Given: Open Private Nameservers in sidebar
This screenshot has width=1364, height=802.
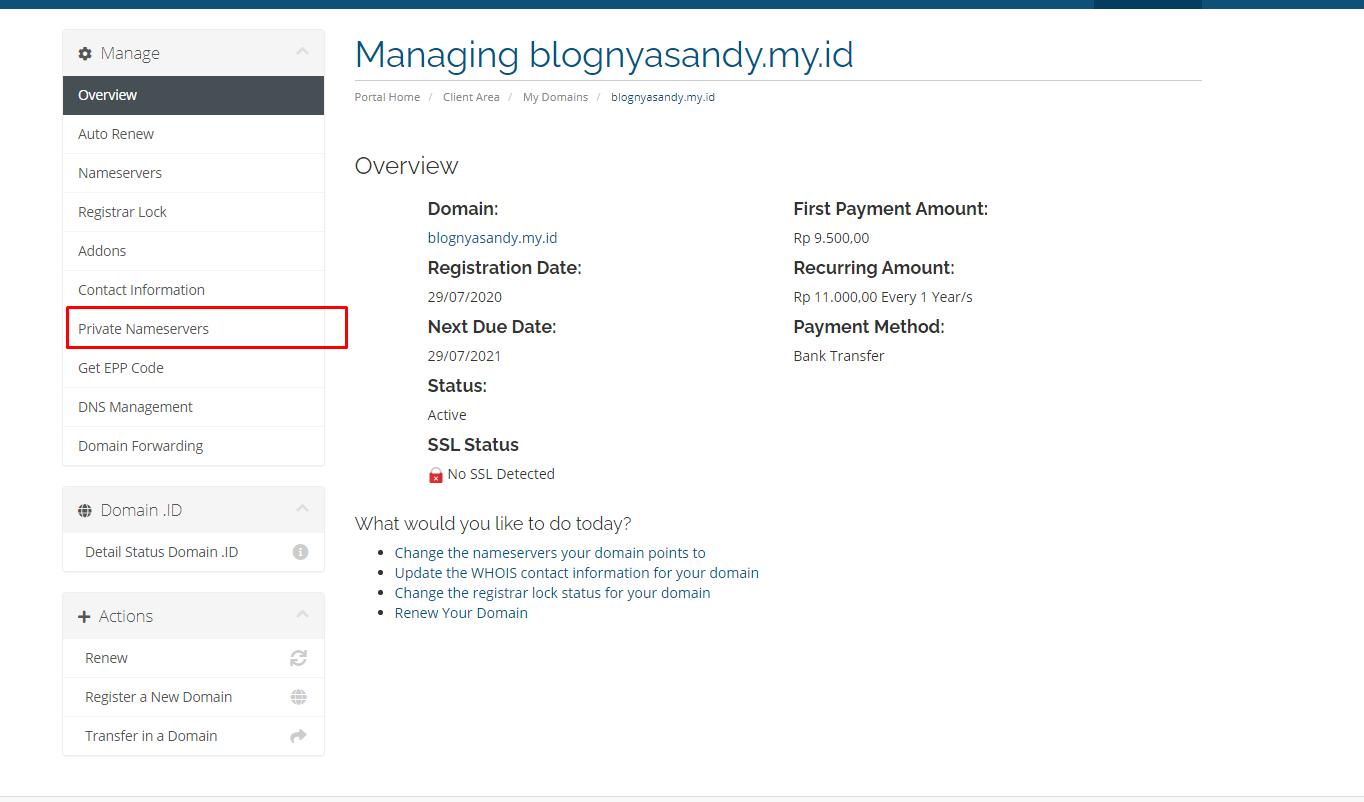Looking at the screenshot, I should pos(193,329).
